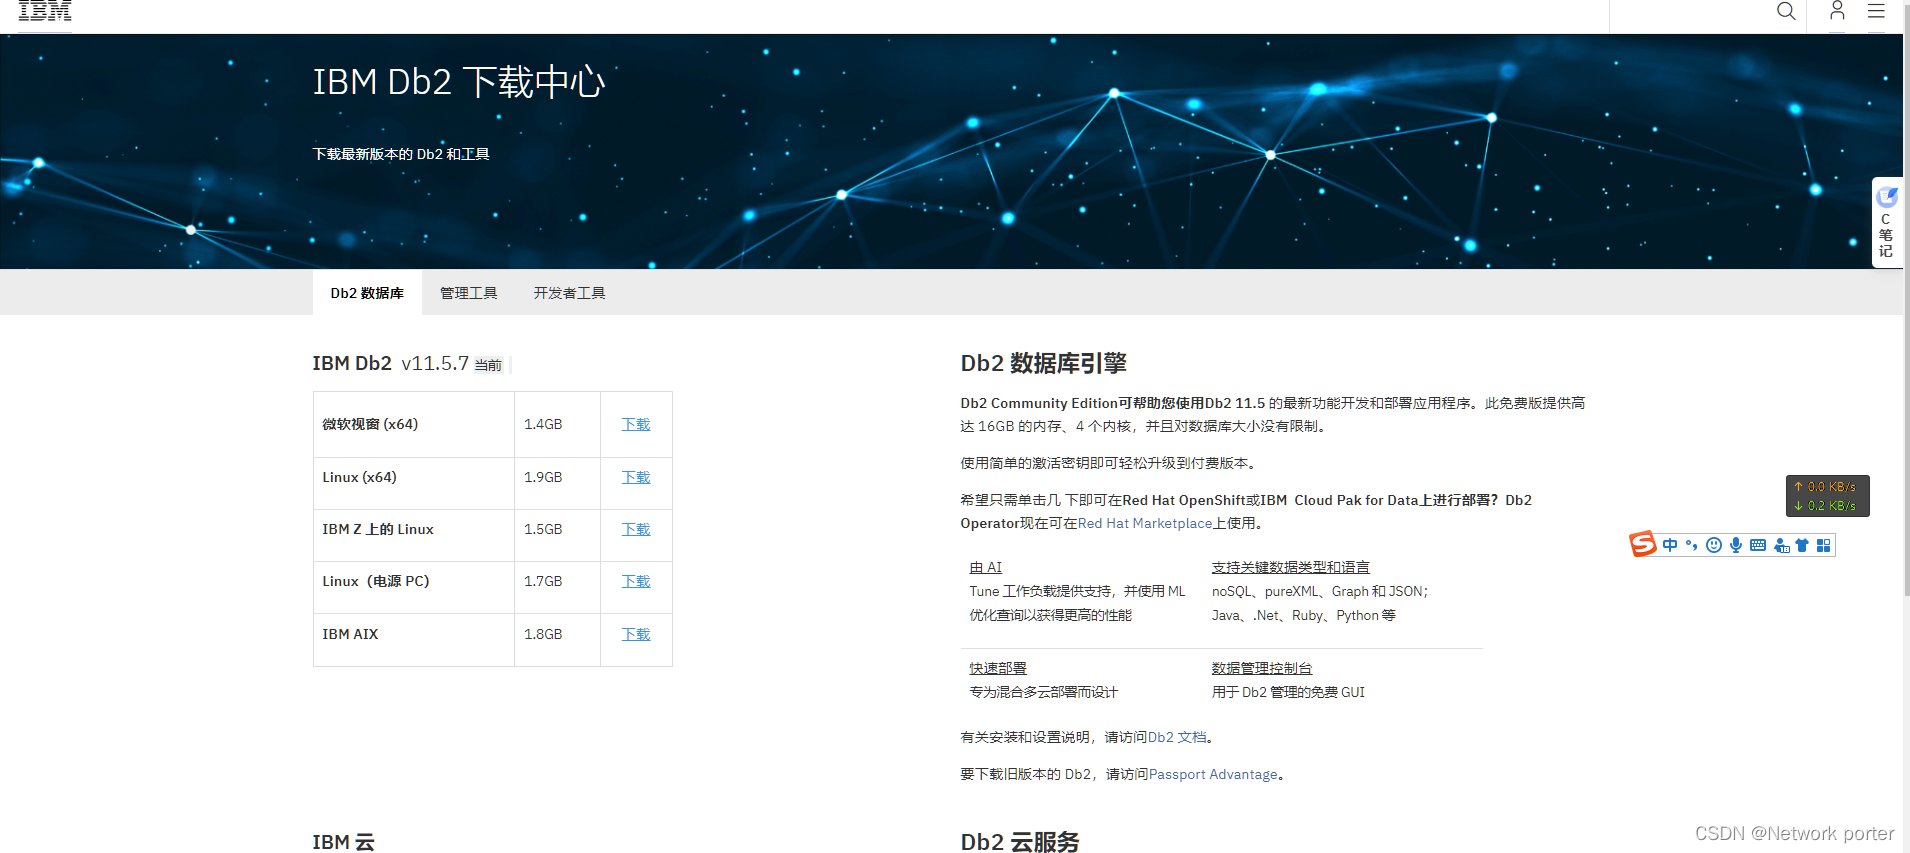Click the IME account icon with badge
1910x853 pixels.
[1781, 545]
